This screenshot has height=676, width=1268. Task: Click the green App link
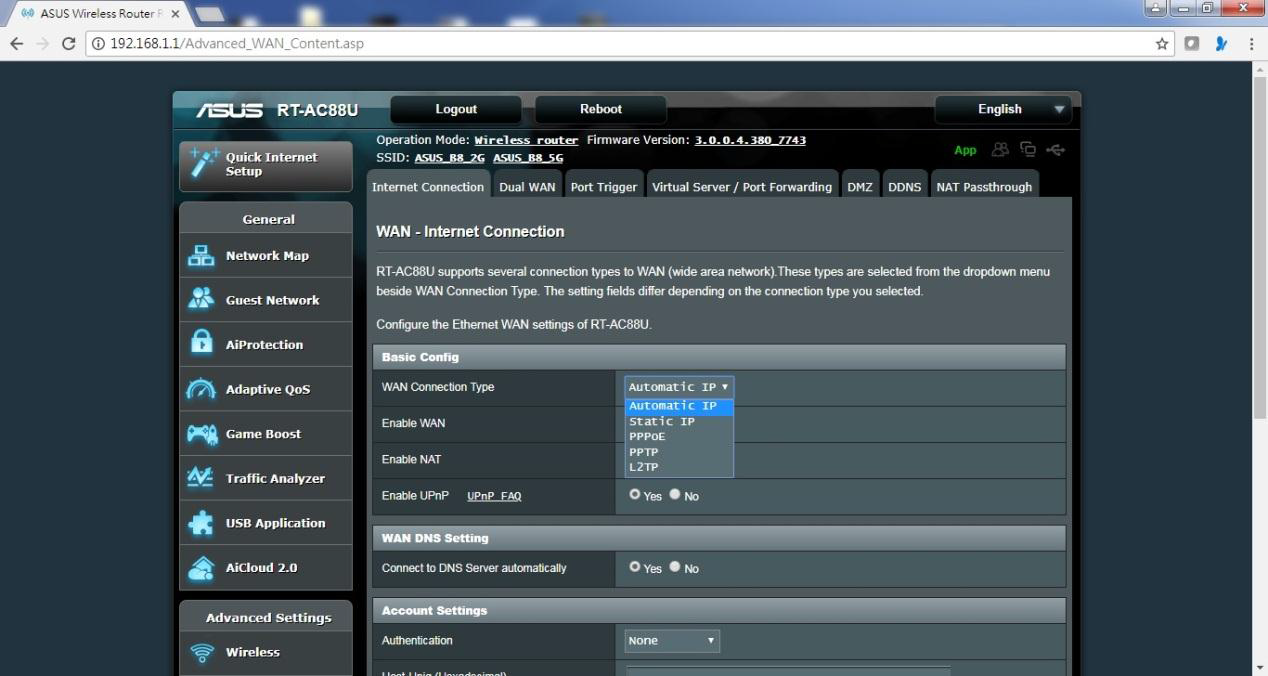[x=965, y=150]
